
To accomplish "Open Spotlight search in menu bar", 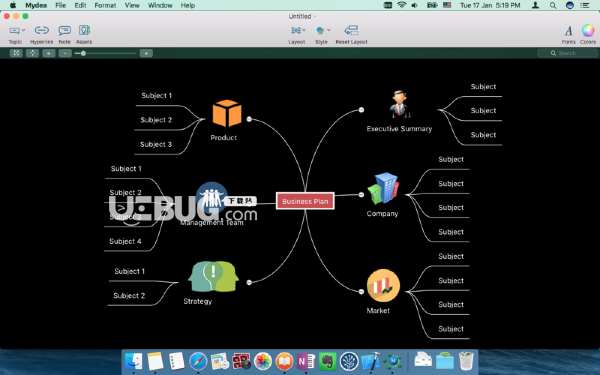I will [553, 5].
